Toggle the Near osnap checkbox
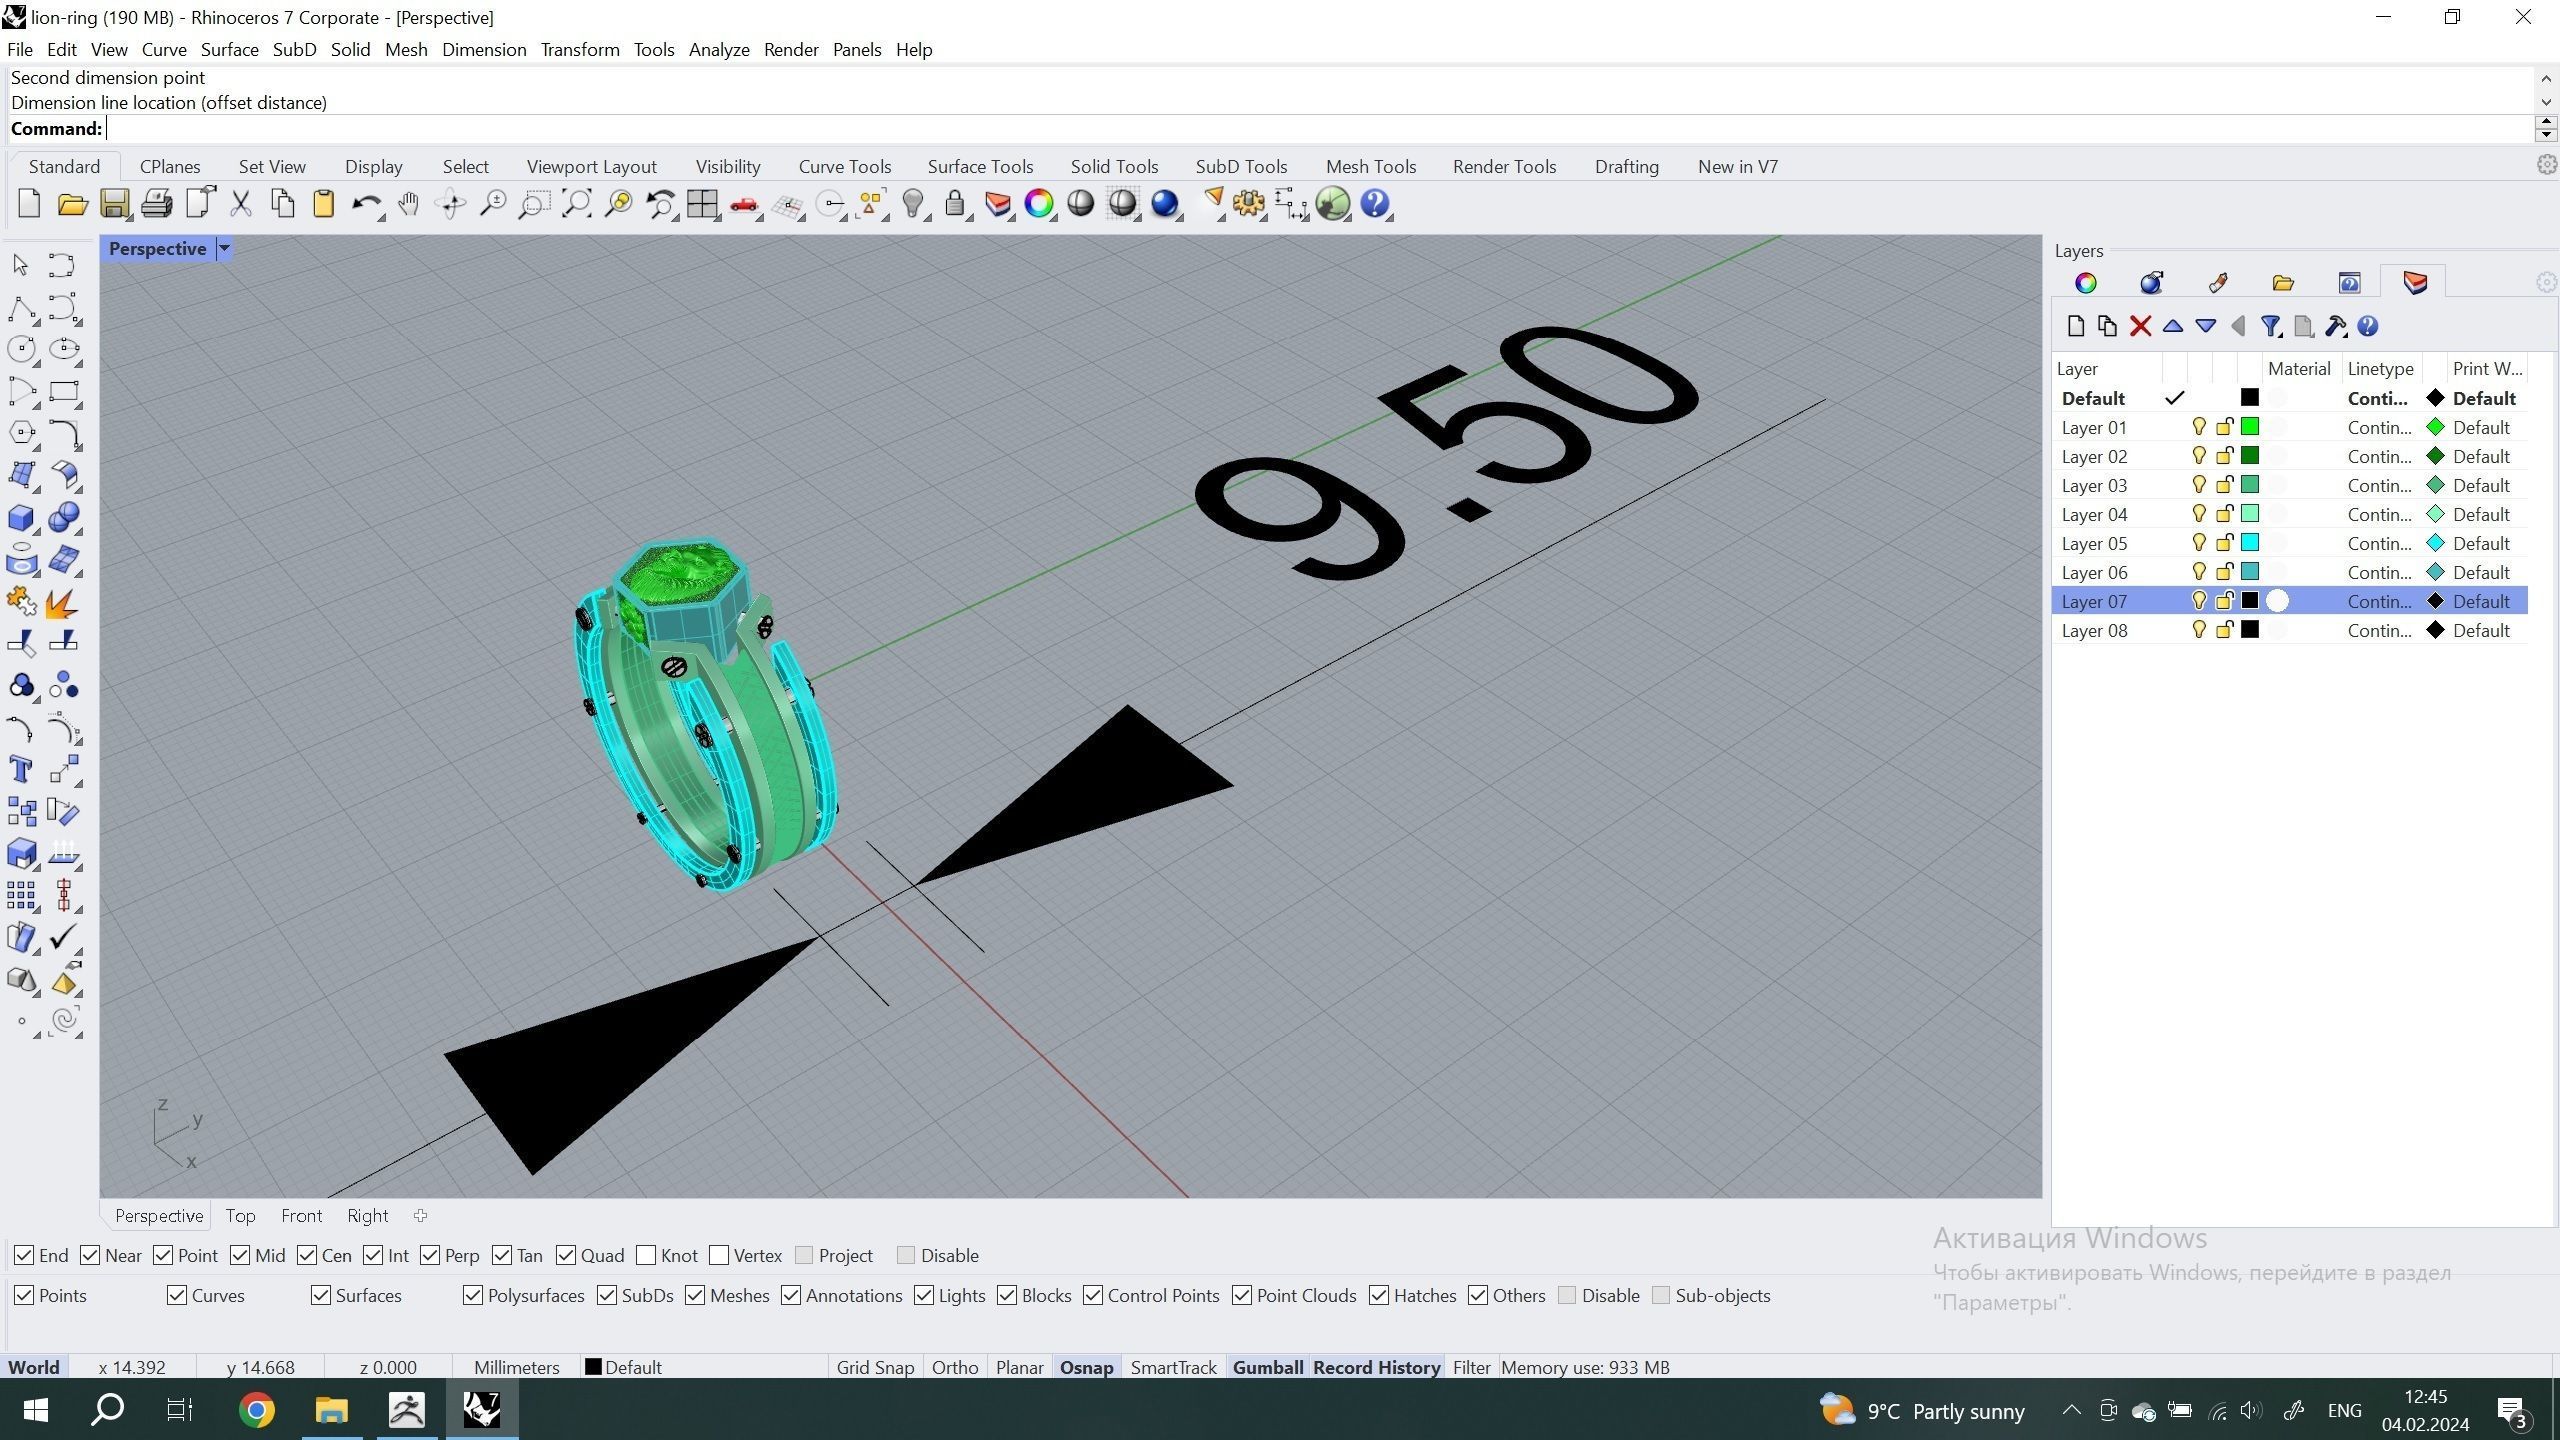 point(90,1255)
